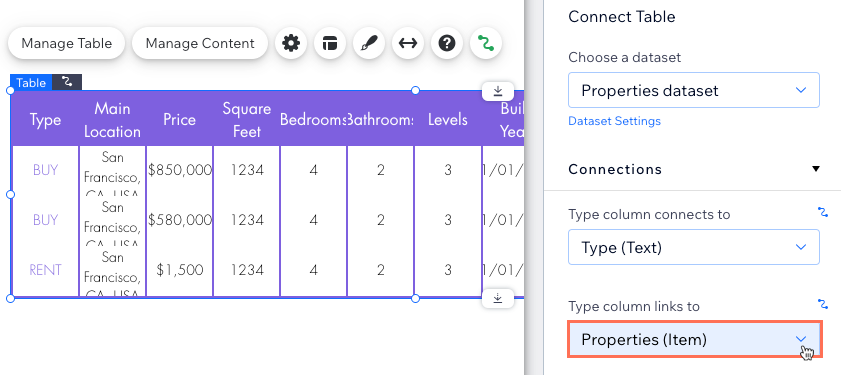Collapse the Connections section triangle
Screen dimensions: 841x375
(816, 169)
